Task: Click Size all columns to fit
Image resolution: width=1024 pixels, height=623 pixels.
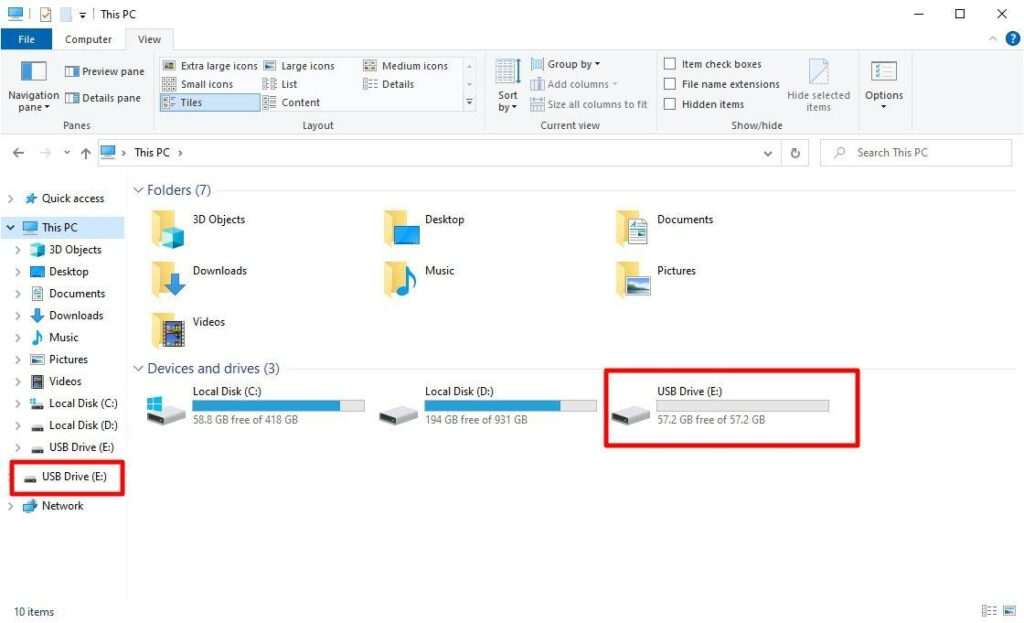Action: pyautogui.click(x=589, y=104)
